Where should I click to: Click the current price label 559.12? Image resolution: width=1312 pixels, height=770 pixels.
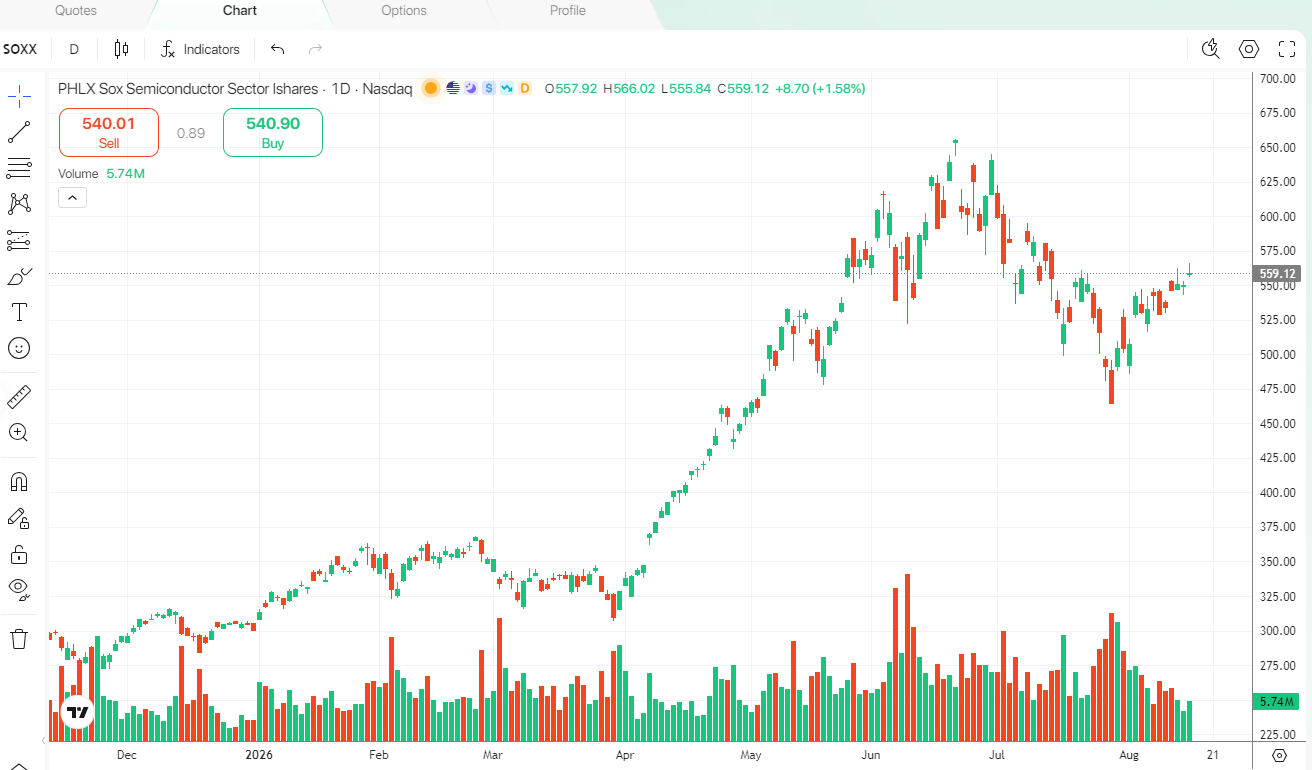(x=1278, y=273)
